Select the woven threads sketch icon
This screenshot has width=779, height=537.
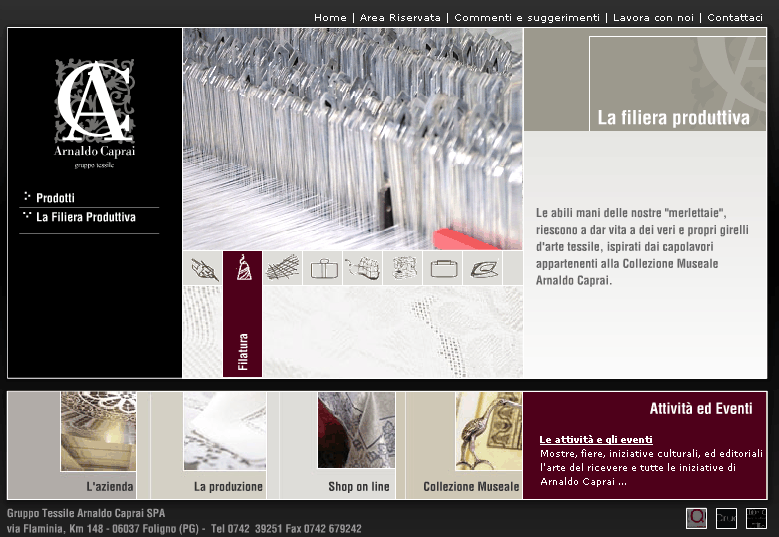click(x=283, y=268)
